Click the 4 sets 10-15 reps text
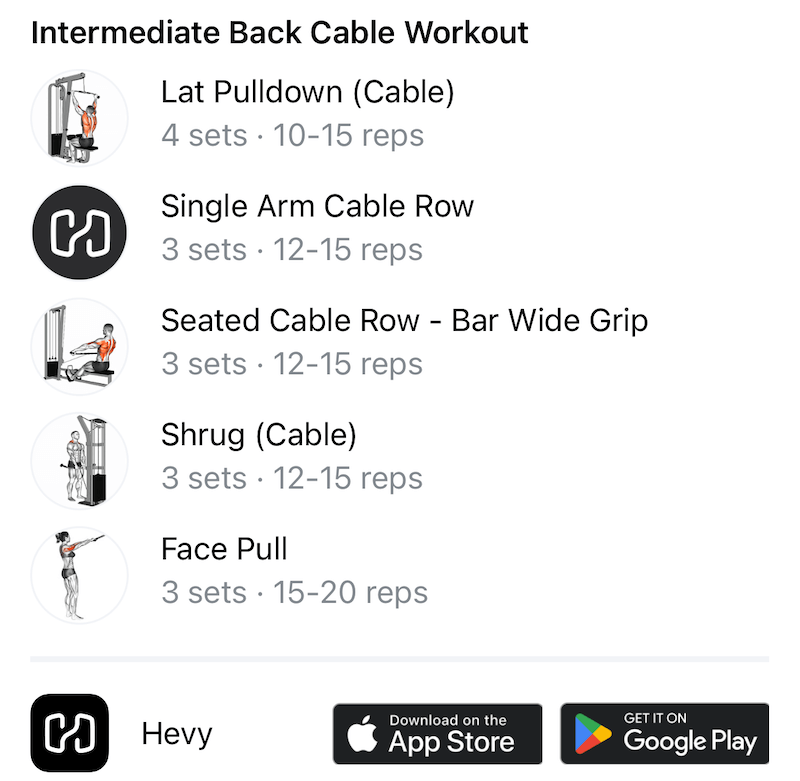 pos(292,136)
